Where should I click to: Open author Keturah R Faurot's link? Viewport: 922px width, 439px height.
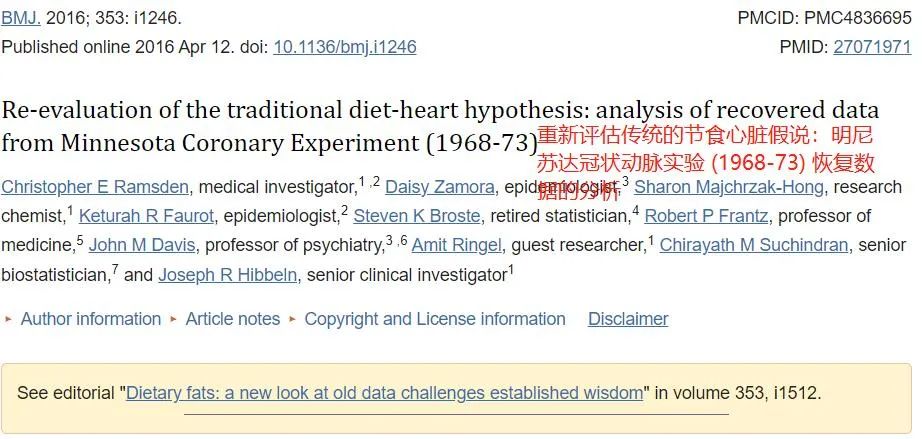[146, 216]
